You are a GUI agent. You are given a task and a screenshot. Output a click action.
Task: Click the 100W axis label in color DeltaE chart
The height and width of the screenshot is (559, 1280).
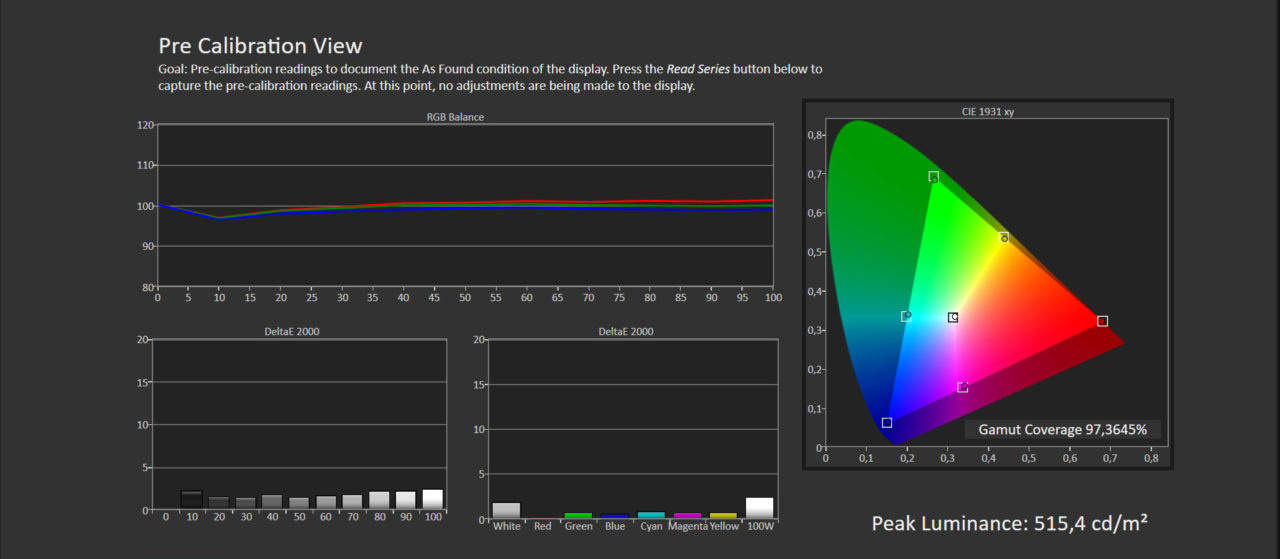tap(760, 527)
